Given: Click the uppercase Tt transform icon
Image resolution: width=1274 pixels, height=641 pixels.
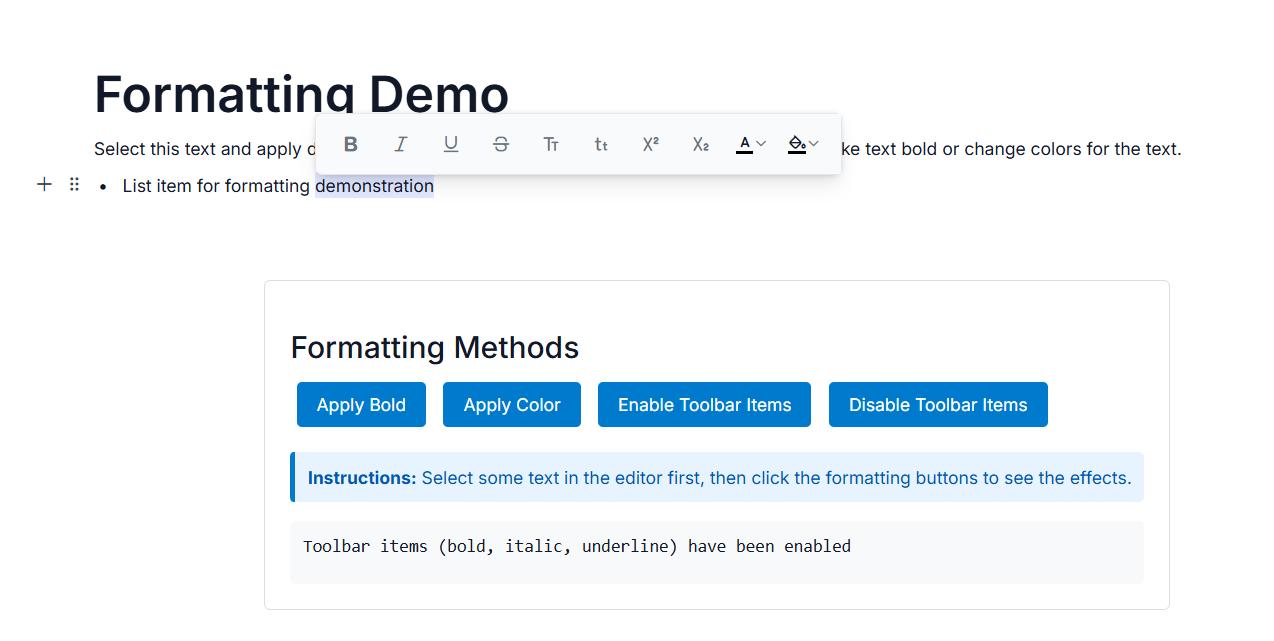Looking at the screenshot, I should 550,144.
